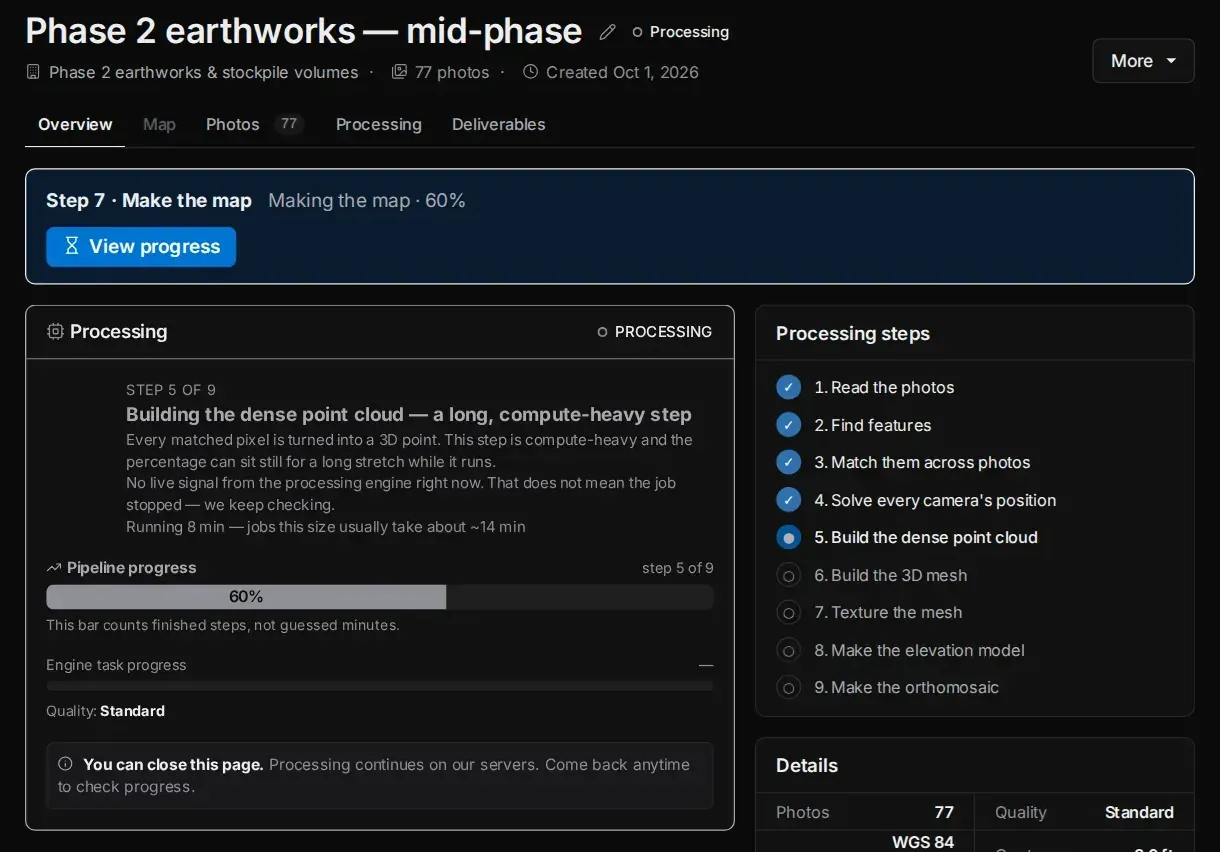
Task: Click the "Running 8 min" time estimate line
Action: [x=326, y=527]
